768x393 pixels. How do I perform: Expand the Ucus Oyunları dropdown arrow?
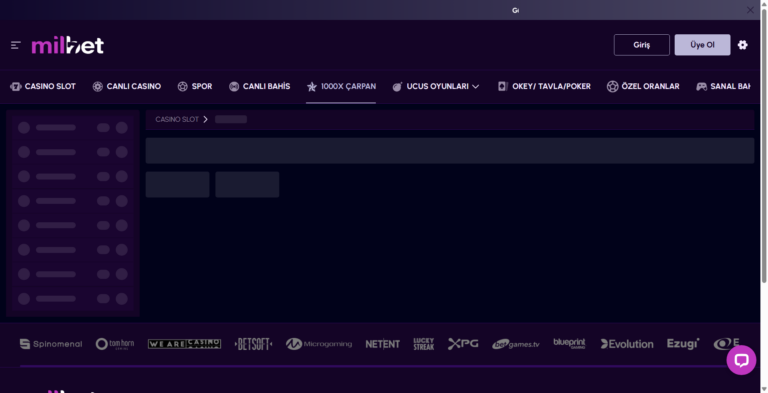tap(475, 87)
